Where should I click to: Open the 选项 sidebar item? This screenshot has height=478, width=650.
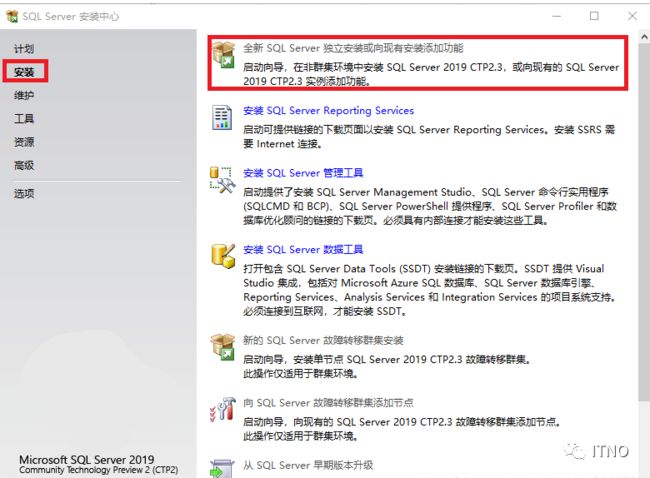coord(24,193)
